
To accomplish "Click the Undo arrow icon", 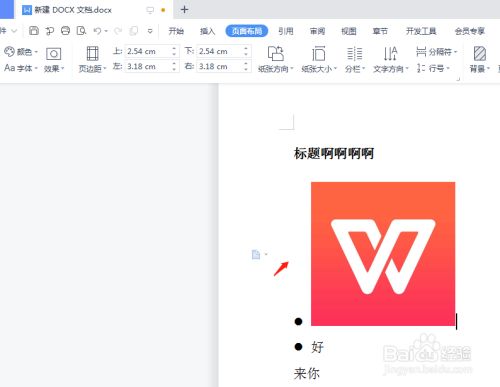I will coord(97,31).
